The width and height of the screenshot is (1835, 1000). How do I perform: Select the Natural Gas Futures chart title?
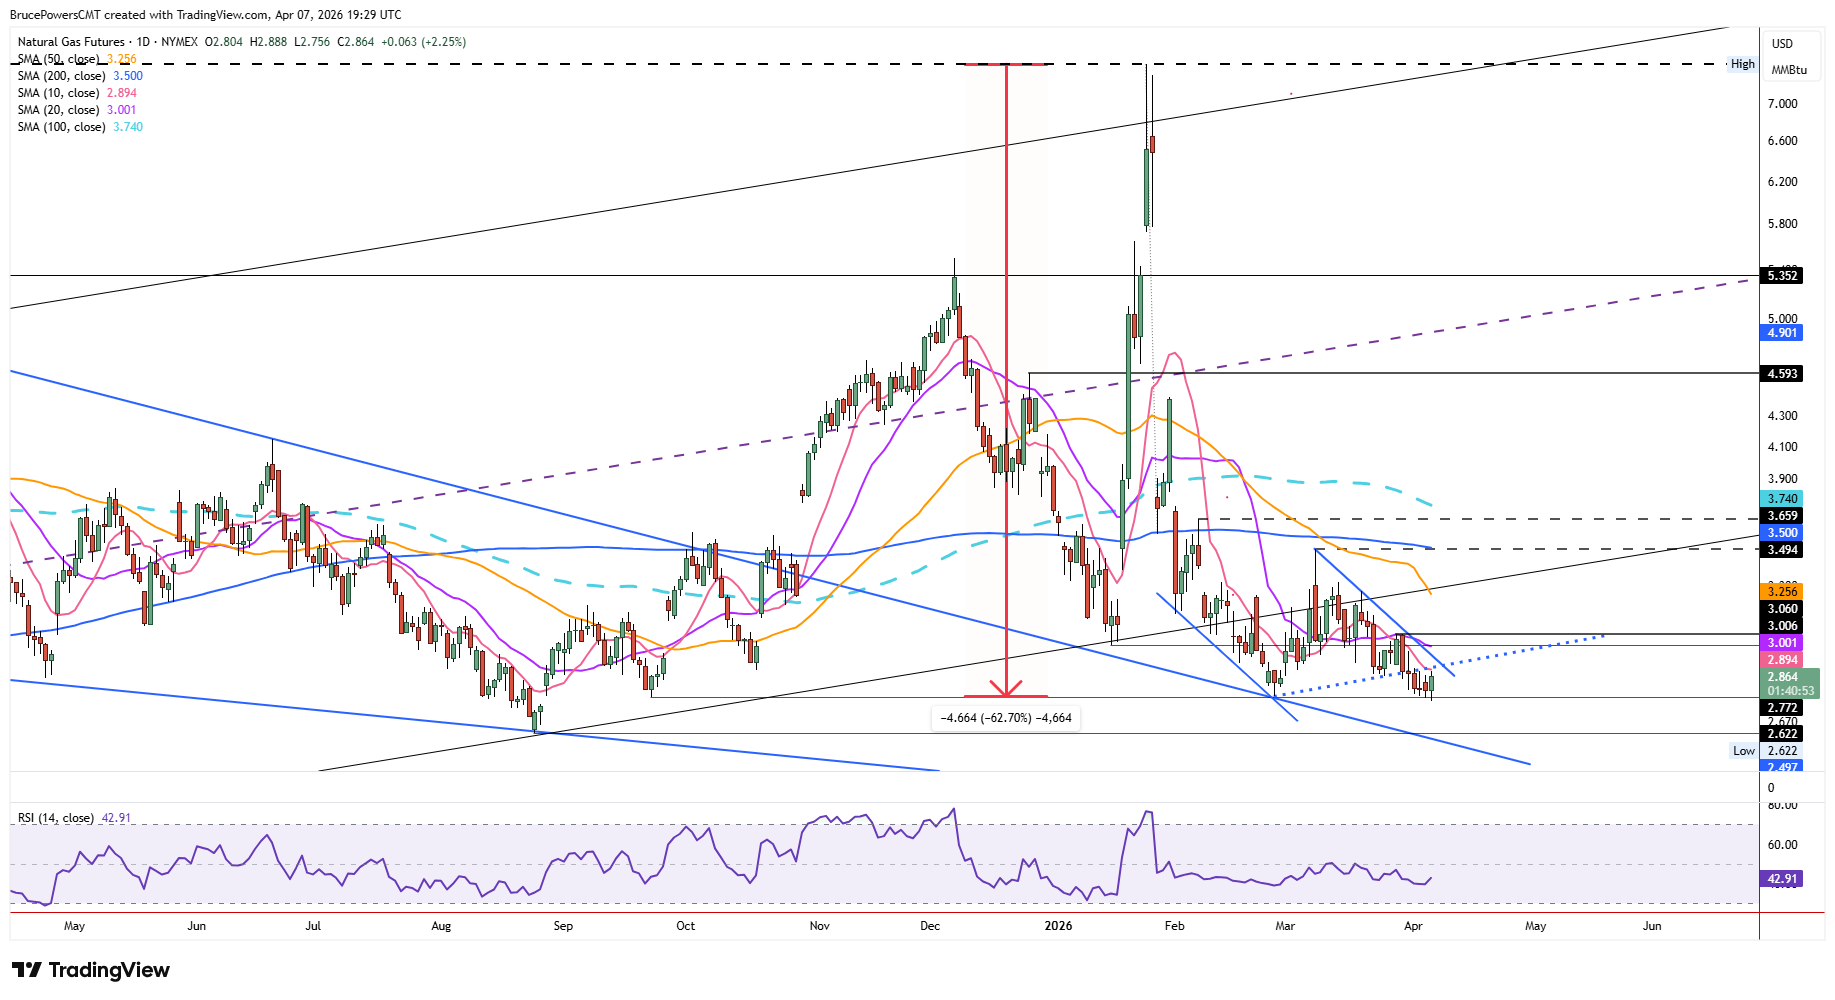pyautogui.click(x=71, y=42)
